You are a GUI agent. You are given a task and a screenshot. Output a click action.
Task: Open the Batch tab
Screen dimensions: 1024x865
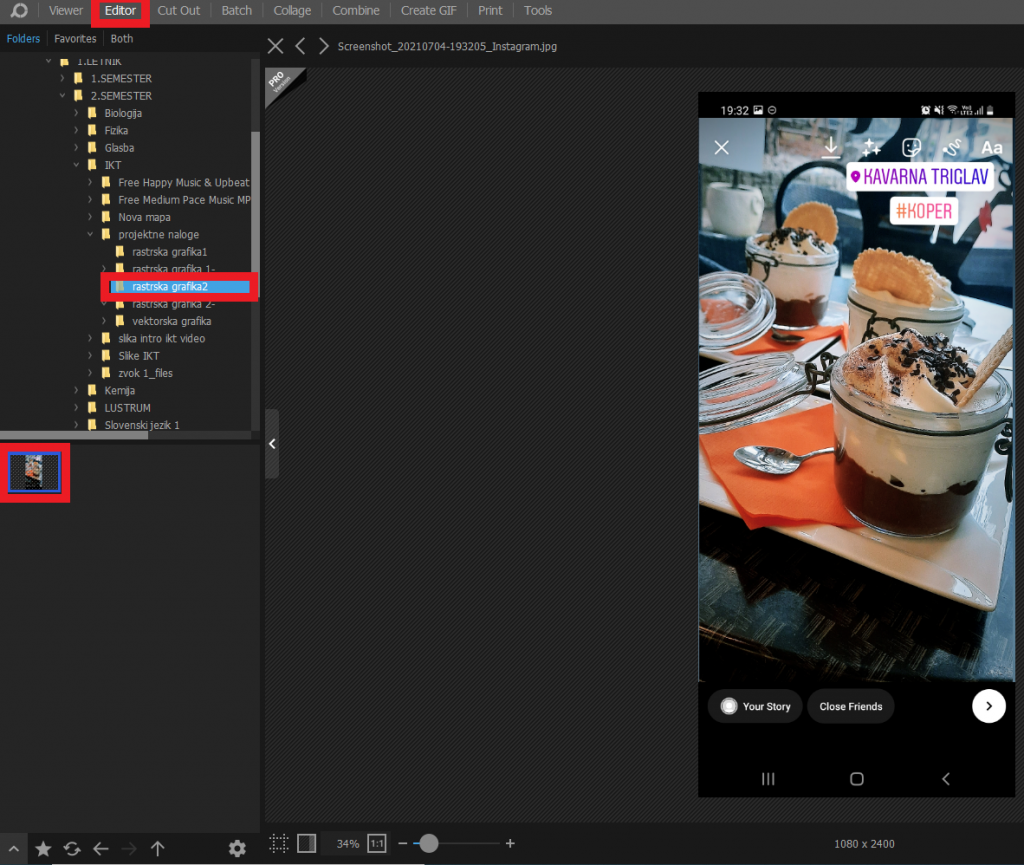point(236,10)
